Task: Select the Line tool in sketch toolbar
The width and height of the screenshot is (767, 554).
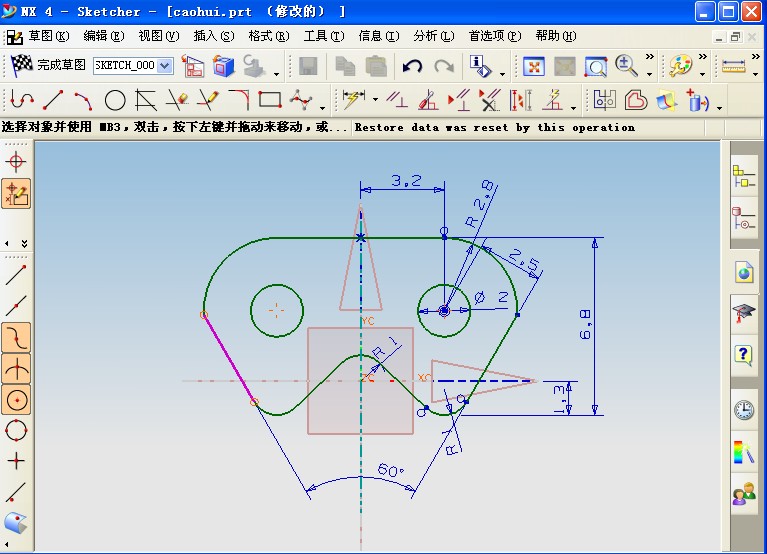Action: click(x=53, y=100)
